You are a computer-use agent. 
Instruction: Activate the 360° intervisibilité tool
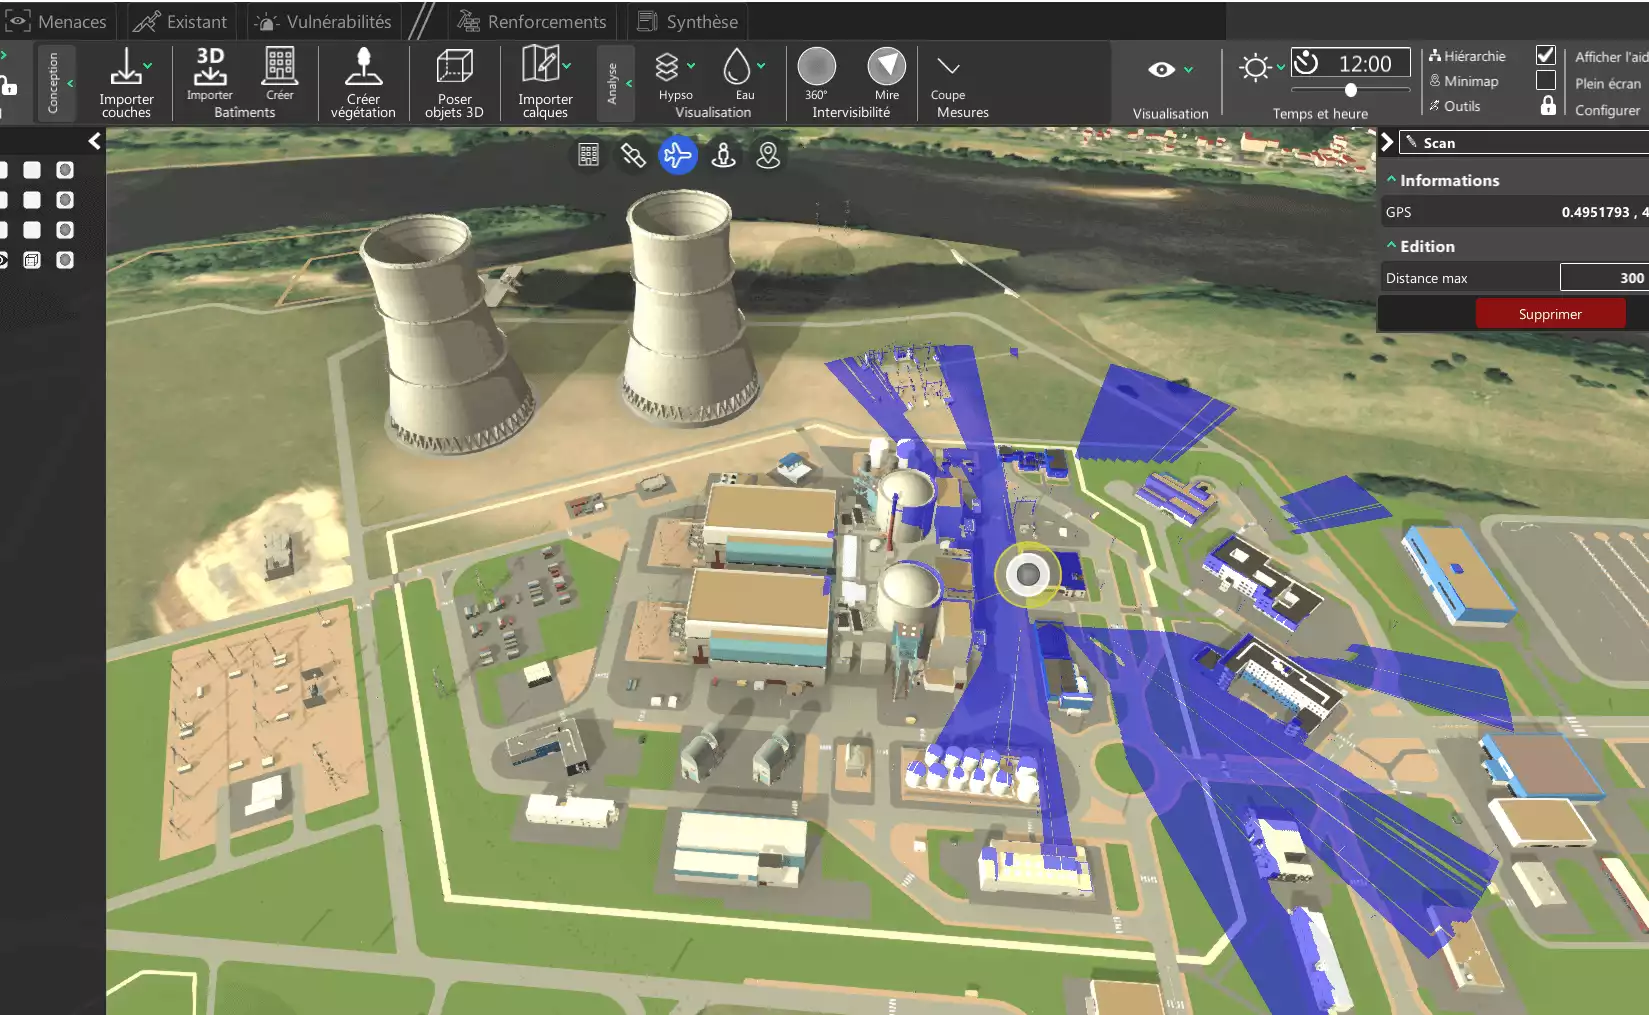816,67
